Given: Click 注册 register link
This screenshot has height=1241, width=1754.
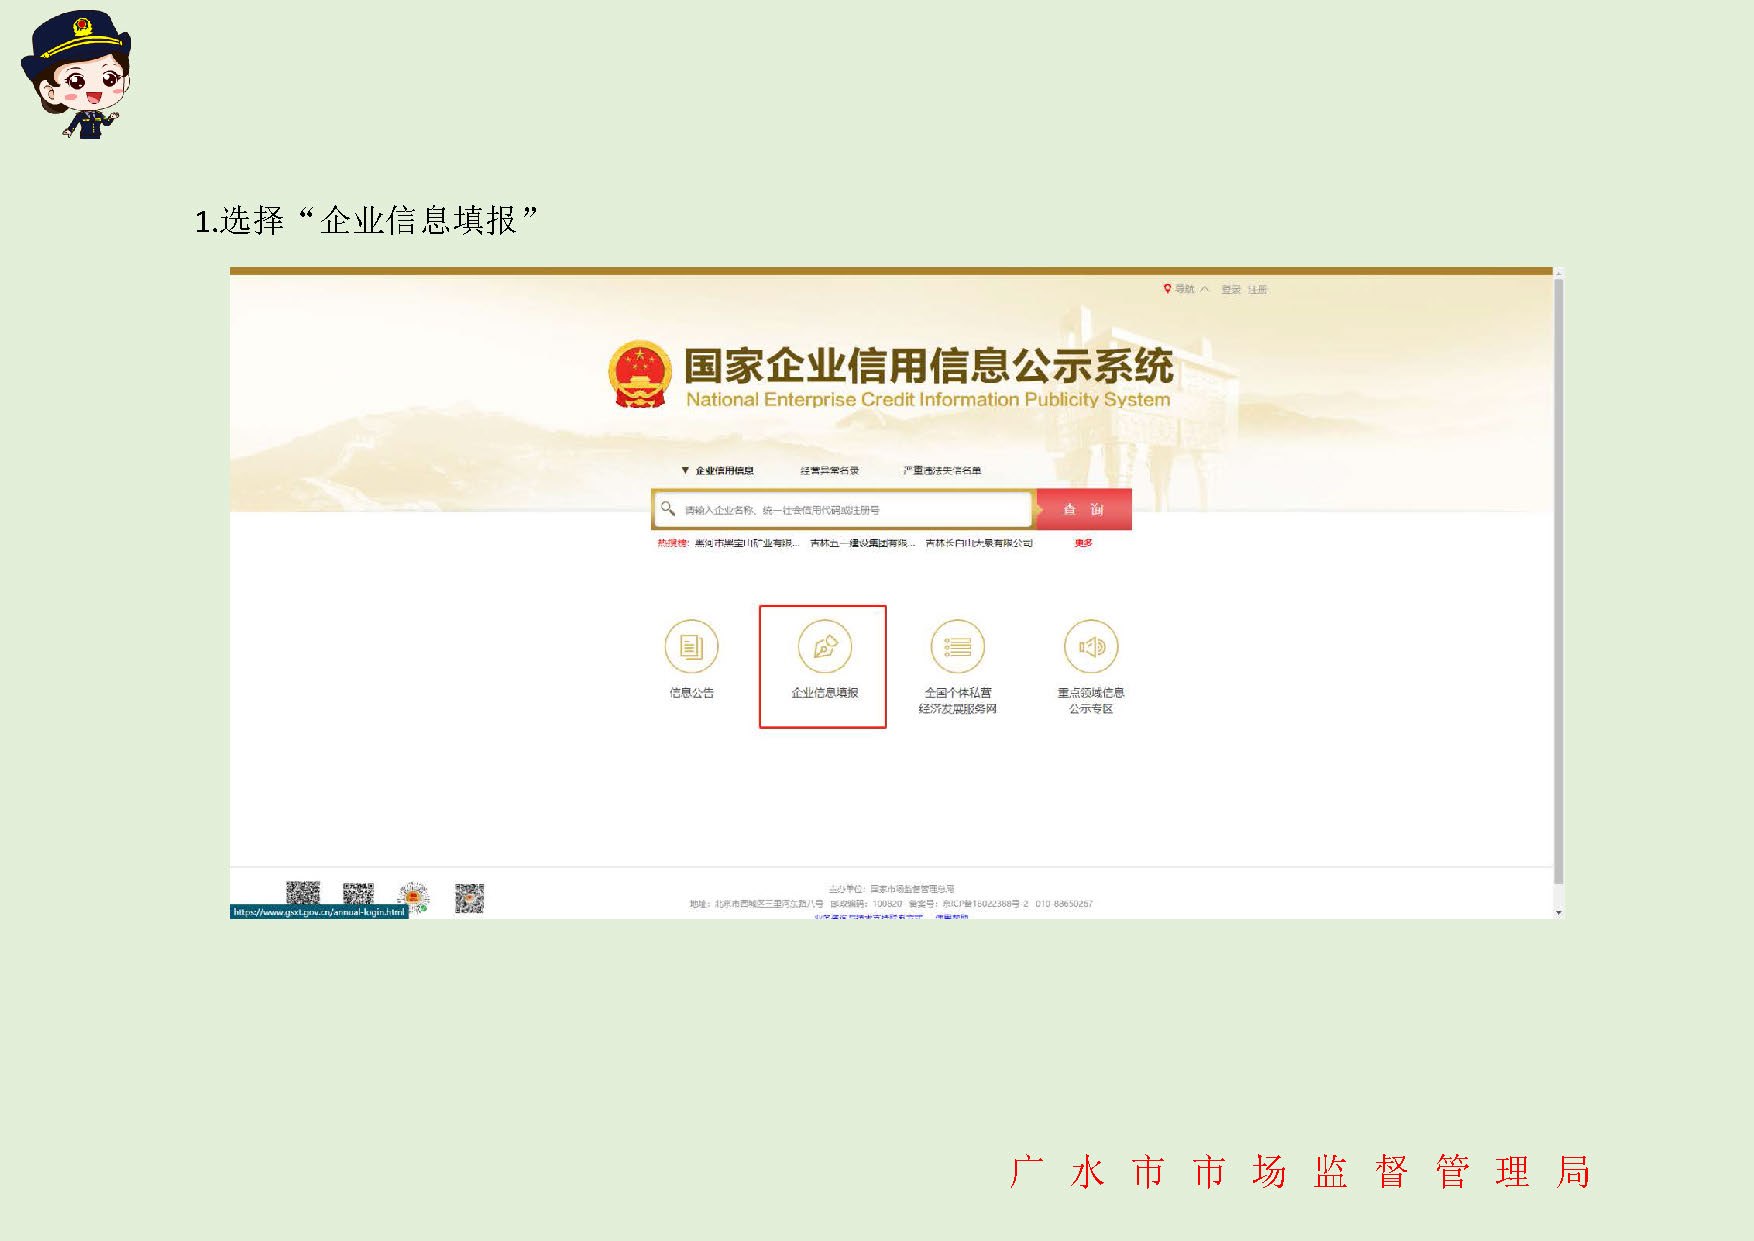Looking at the screenshot, I should click(1257, 289).
